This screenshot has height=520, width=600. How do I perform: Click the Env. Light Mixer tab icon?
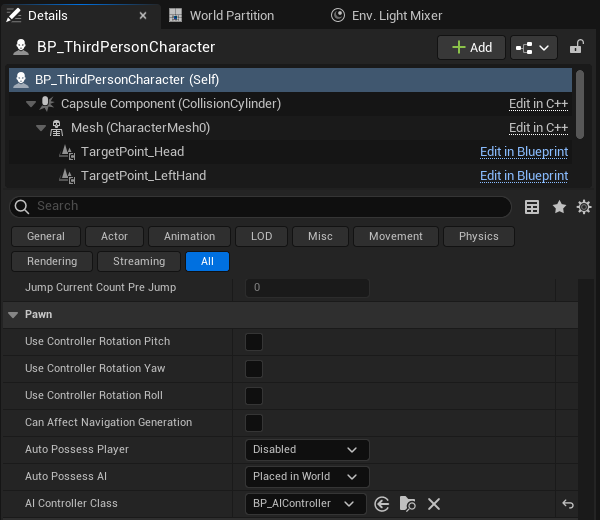pyautogui.click(x=338, y=15)
